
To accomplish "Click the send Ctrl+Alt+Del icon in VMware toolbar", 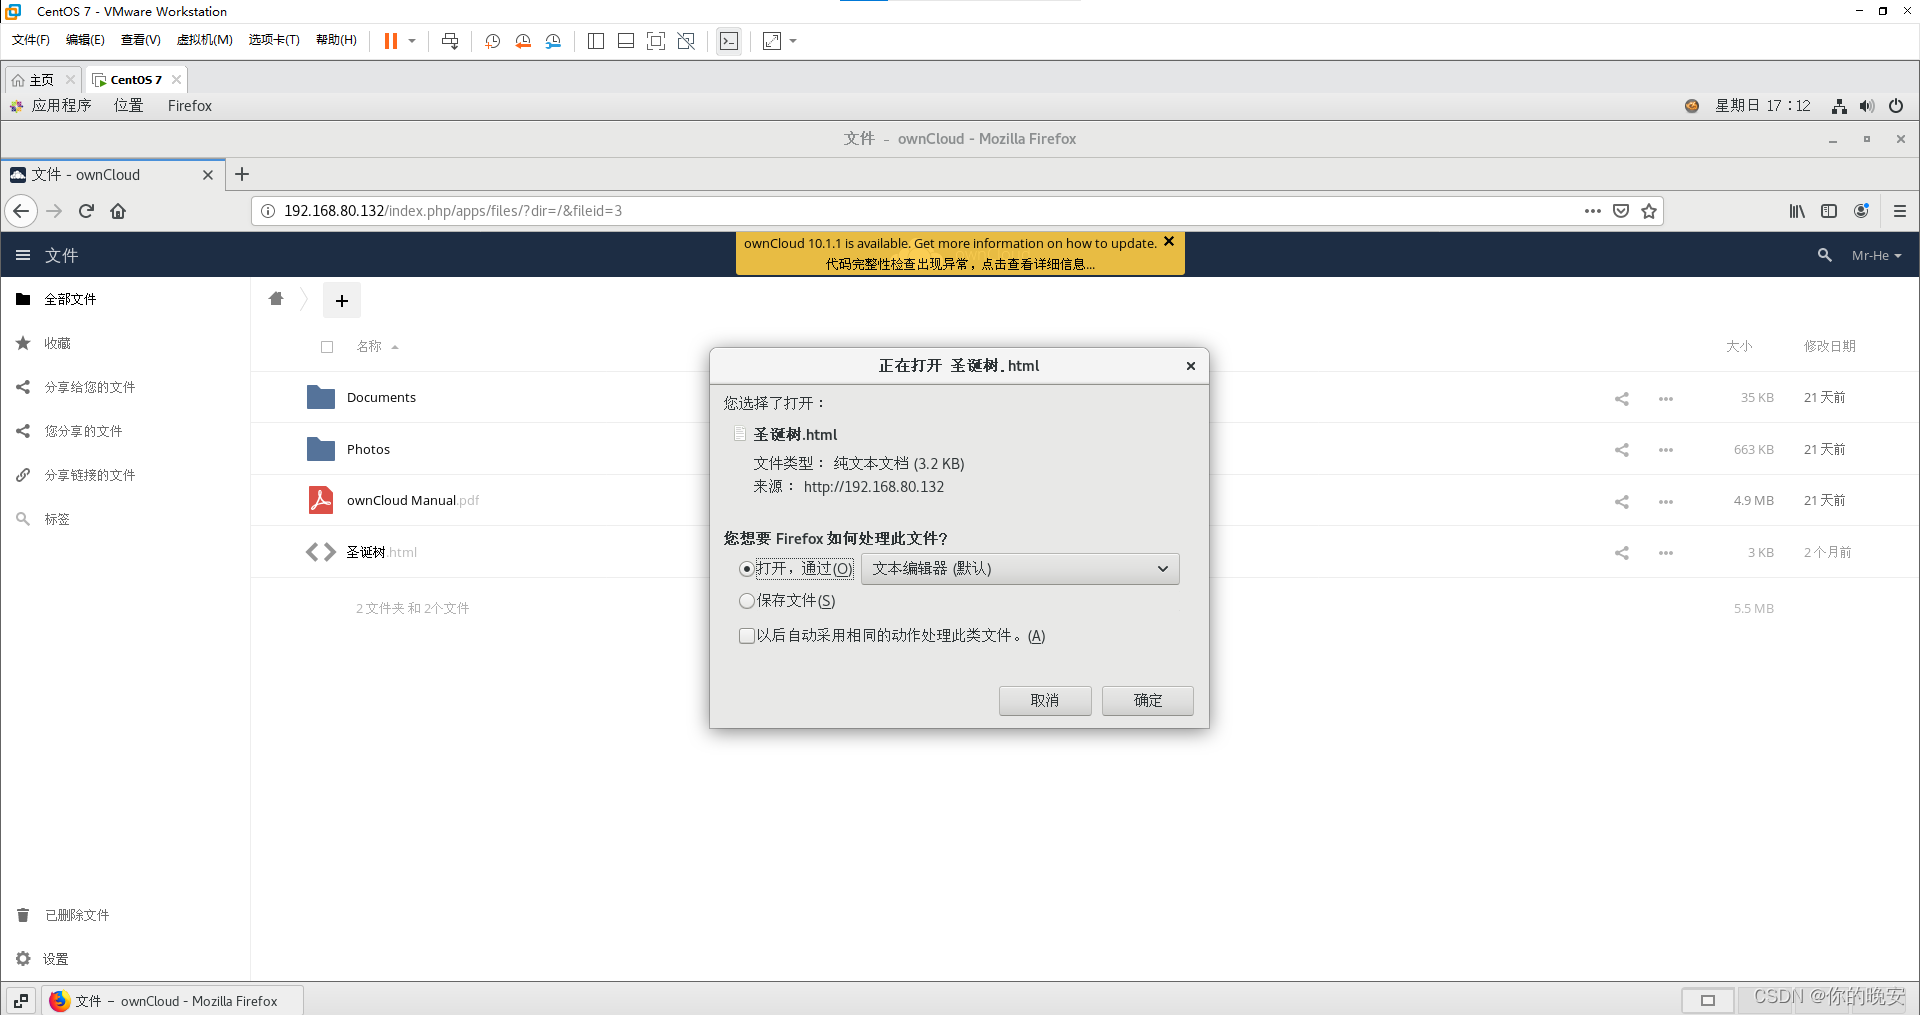I will [450, 41].
